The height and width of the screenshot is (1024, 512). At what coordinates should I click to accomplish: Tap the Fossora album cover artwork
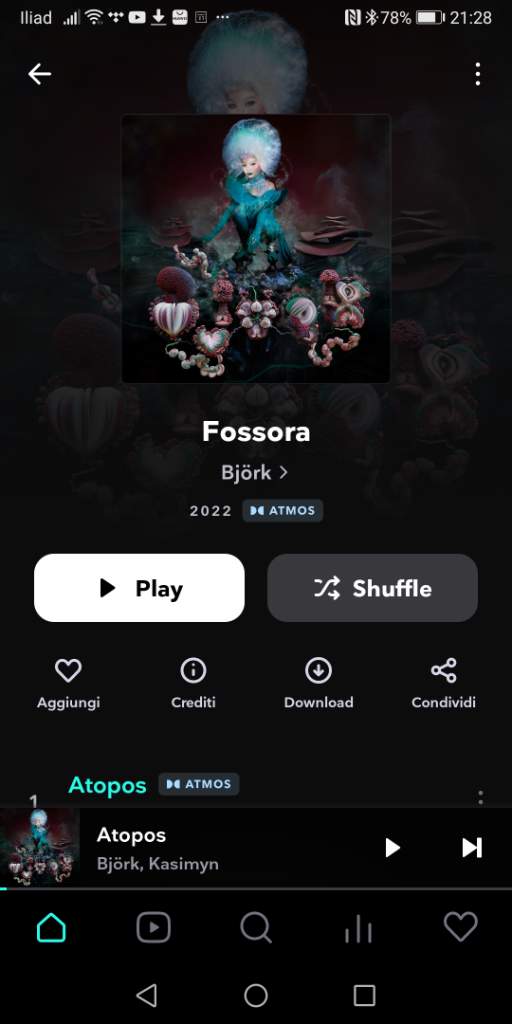click(256, 248)
